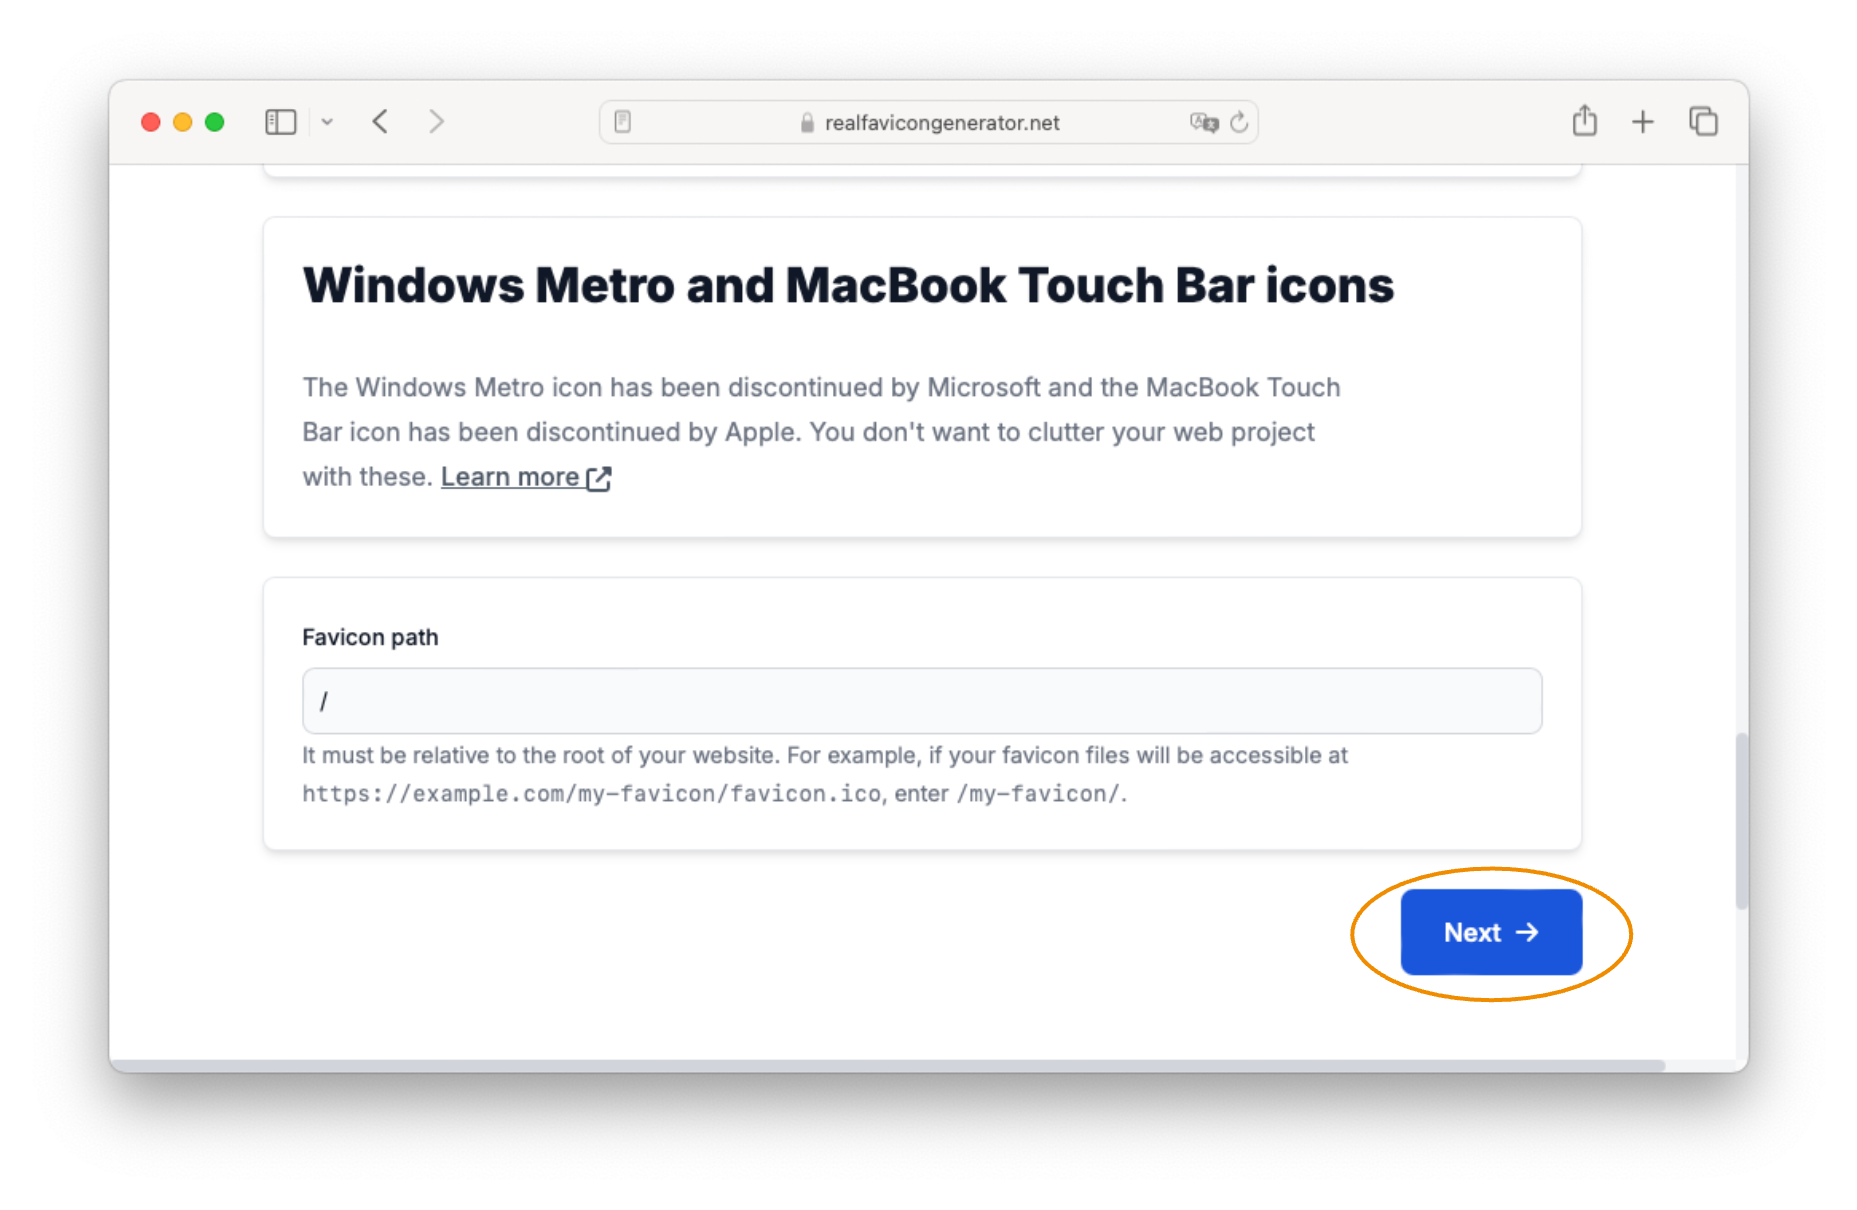Click the vertical page scrollbar
This screenshot has height=1210, width=1857.
pos(1741,820)
